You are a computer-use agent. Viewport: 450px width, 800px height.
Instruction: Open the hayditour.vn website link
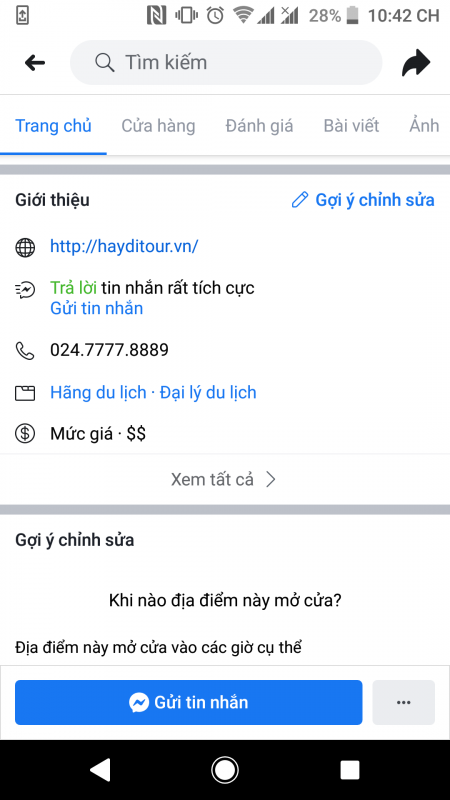(124, 246)
